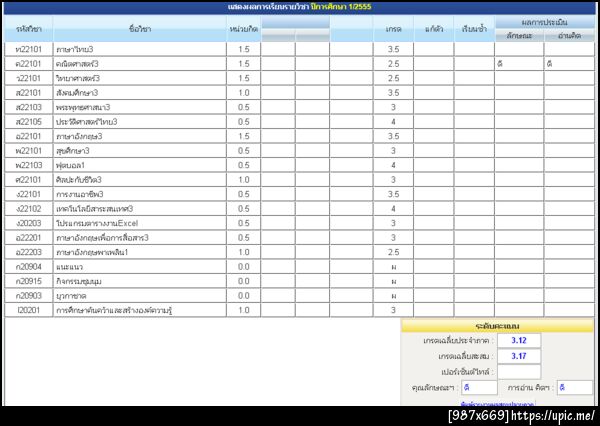The width and height of the screenshot is (600, 426).
Task: Select course code อ22203
Action: point(29,252)
